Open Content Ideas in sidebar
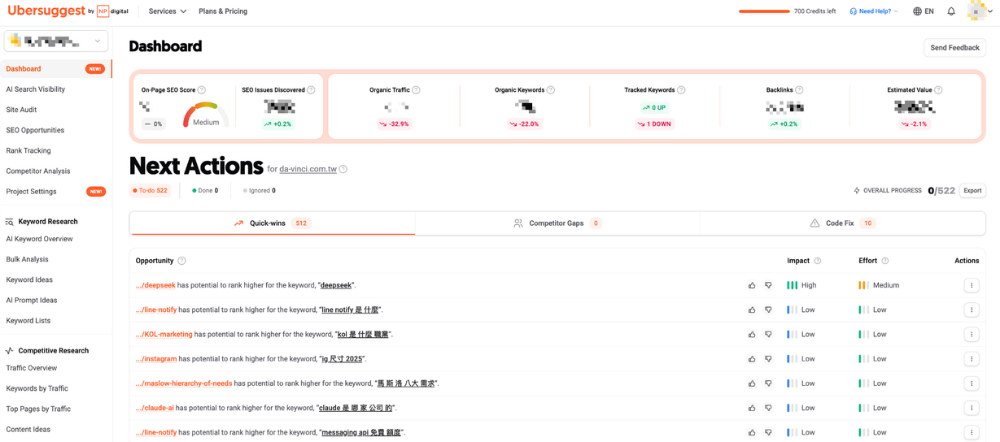This screenshot has height=442, width=1000. (28, 429)
